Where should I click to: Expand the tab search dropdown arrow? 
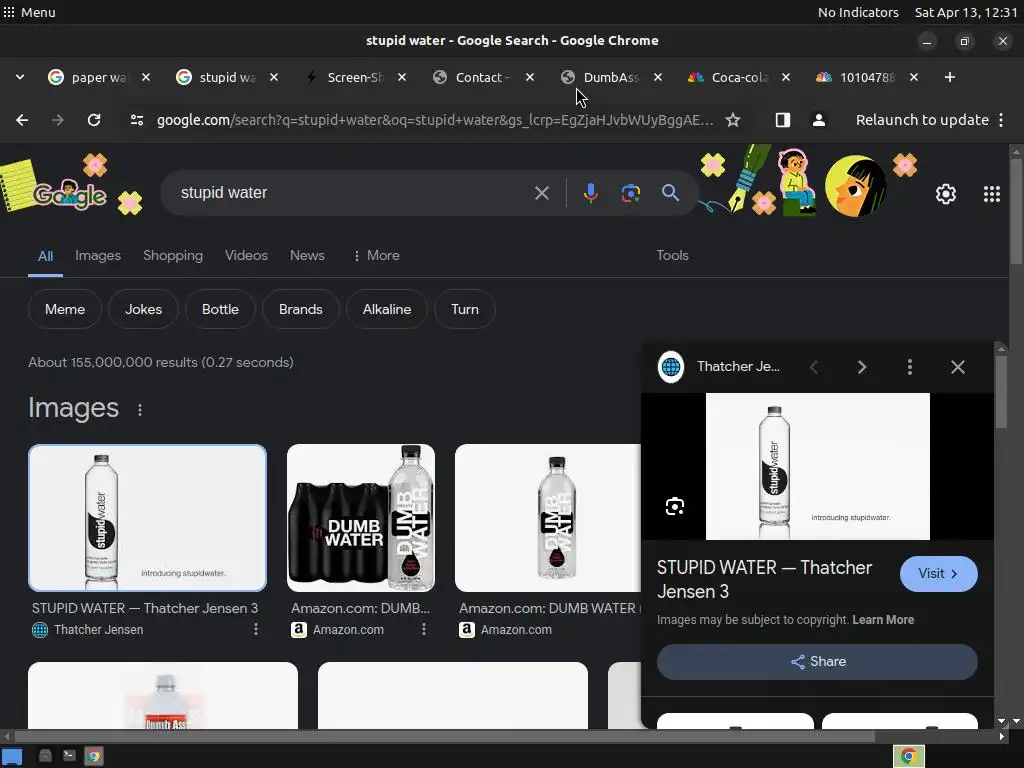click(20, 77)
